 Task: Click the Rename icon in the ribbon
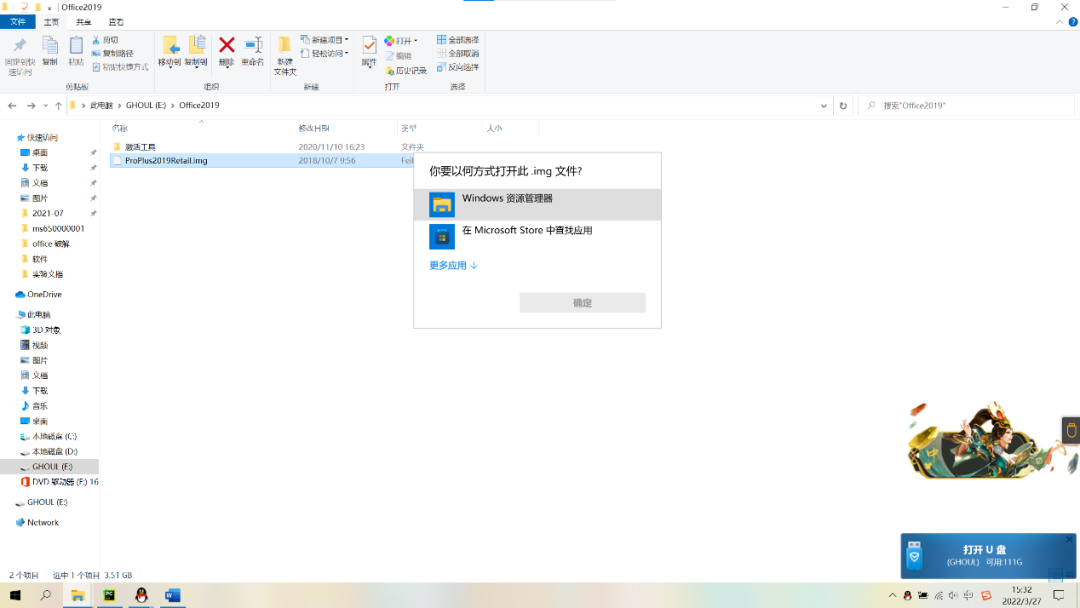[x=253, y=45]
